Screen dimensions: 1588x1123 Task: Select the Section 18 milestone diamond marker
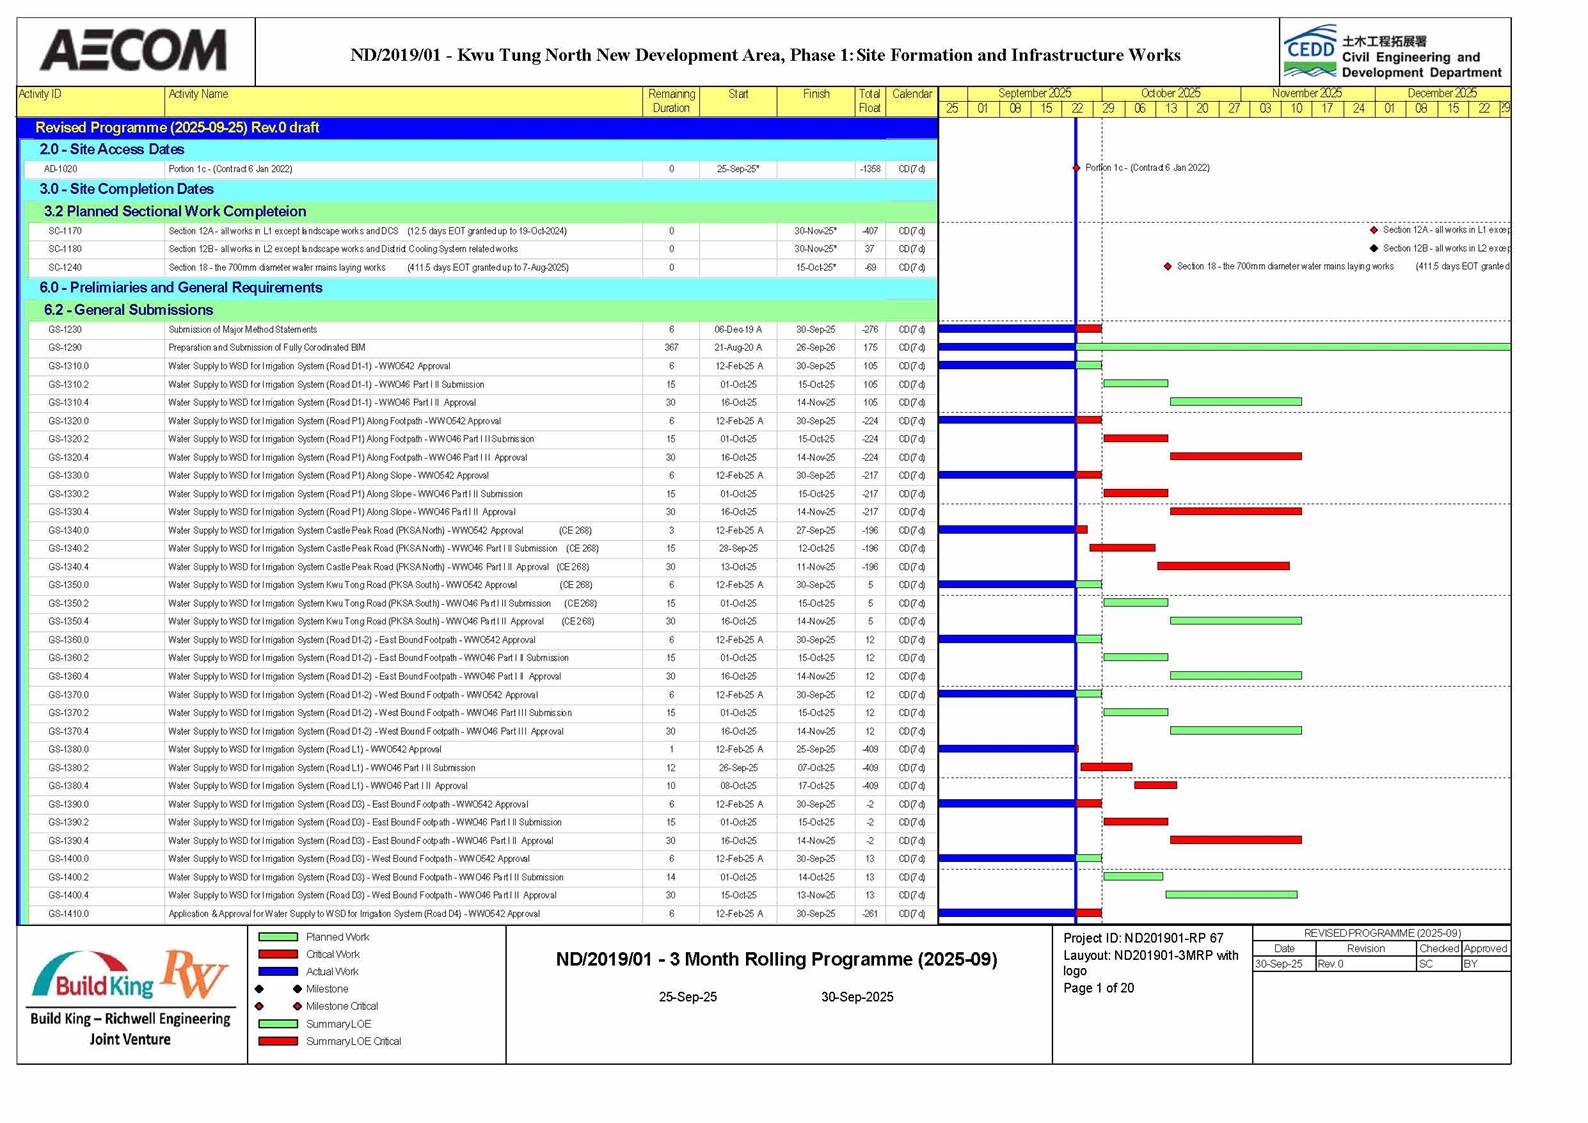click(x=1167, y=267)
